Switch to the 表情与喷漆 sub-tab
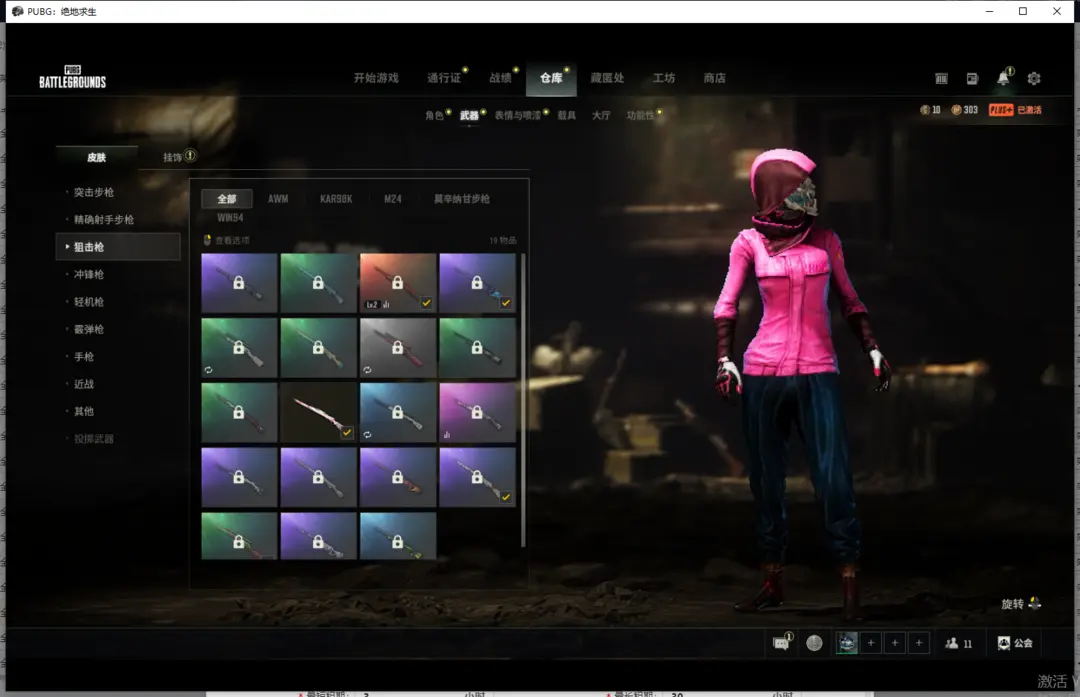Viewport: 1080px width, 697px height. pos(517,115)
